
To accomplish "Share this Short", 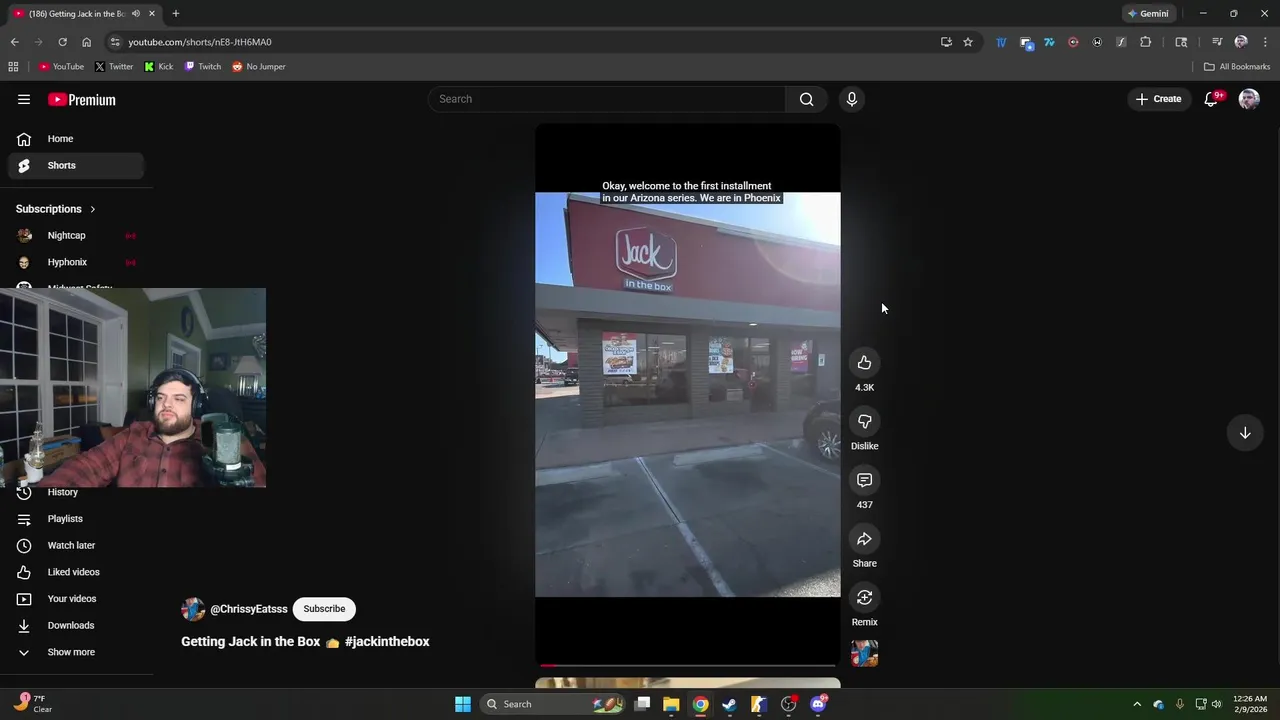I will (865, 539).
